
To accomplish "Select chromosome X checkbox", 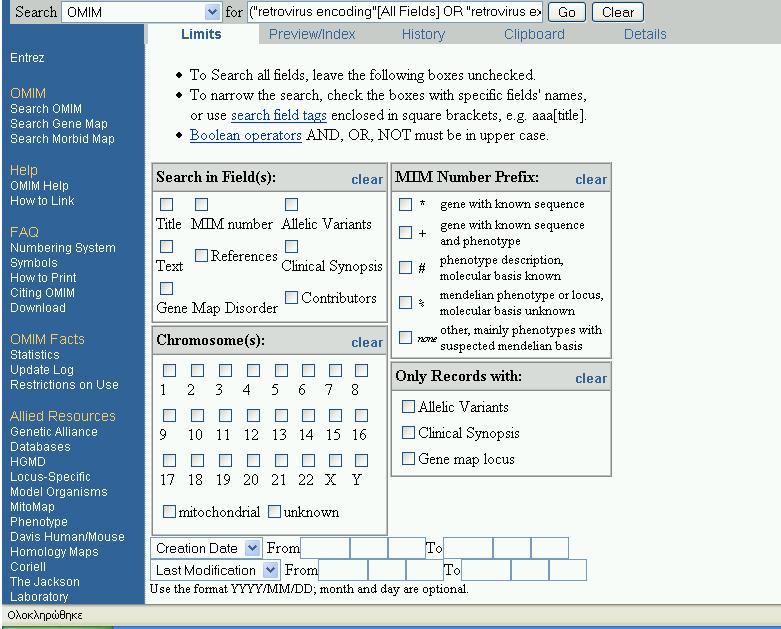I will click(x=336, y=460).
